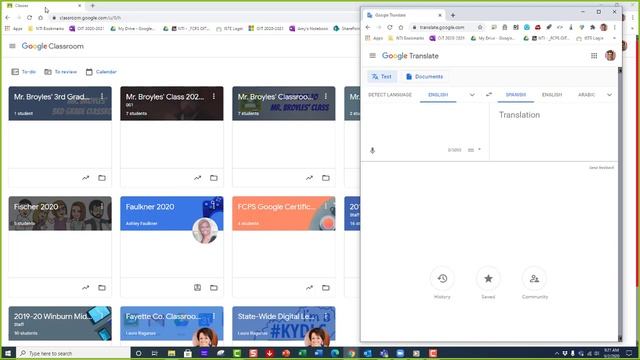Select English as target language
Image resolution: width=640 pixels, height=360 pixels.
pyautogui.click(x=552, y=95)
